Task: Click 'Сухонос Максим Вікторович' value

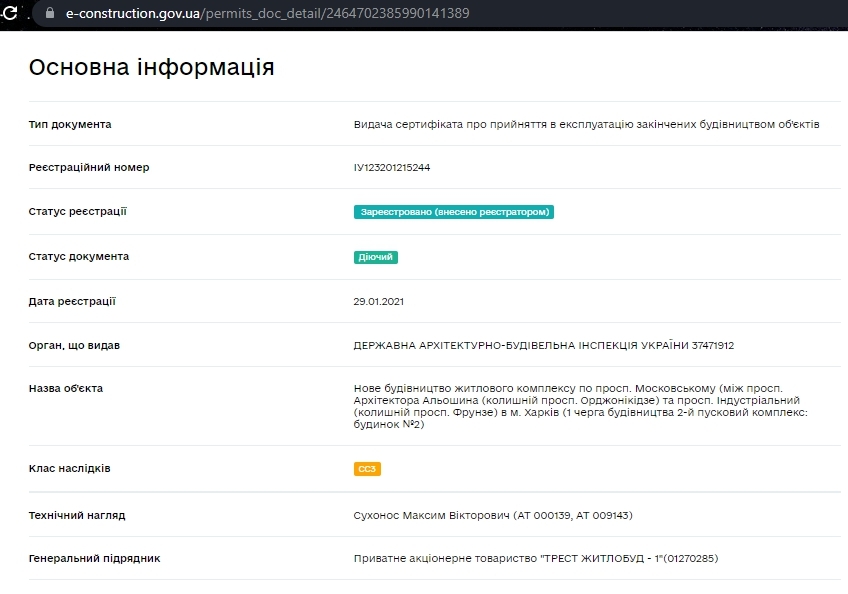Action: click(493, 516)
